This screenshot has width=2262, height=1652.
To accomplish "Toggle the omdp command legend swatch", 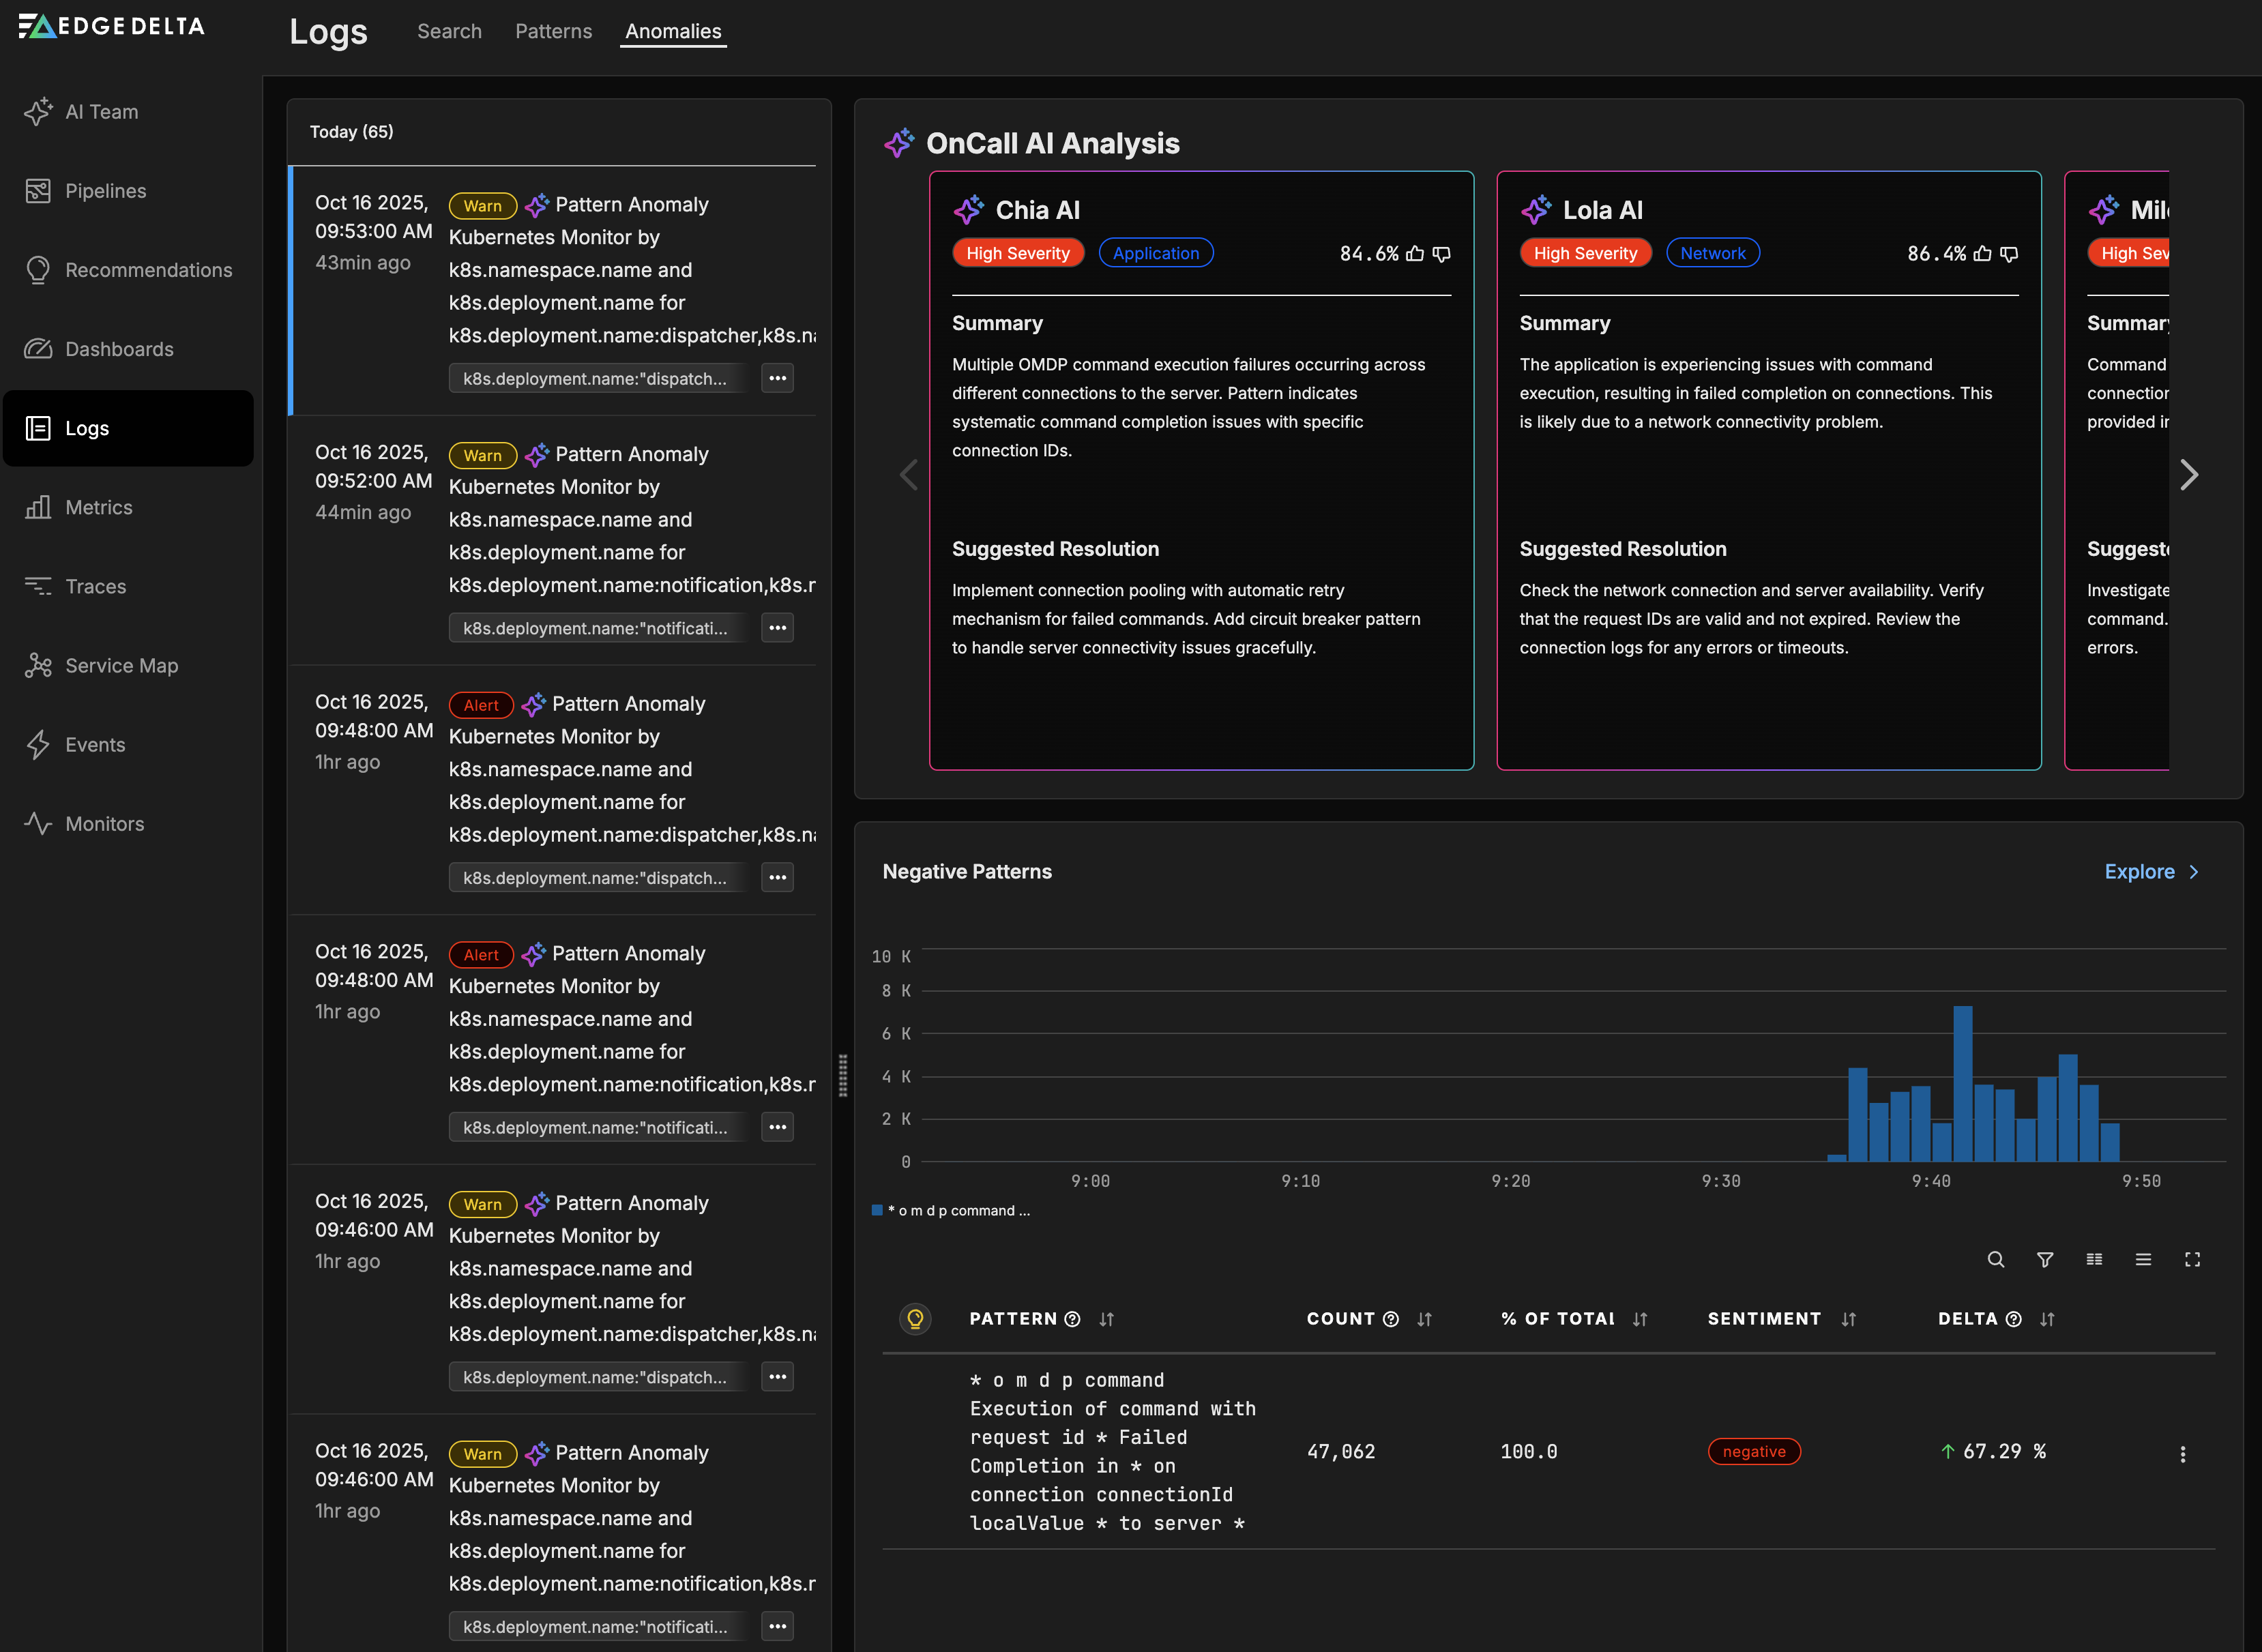I will tap(877, 1210).
